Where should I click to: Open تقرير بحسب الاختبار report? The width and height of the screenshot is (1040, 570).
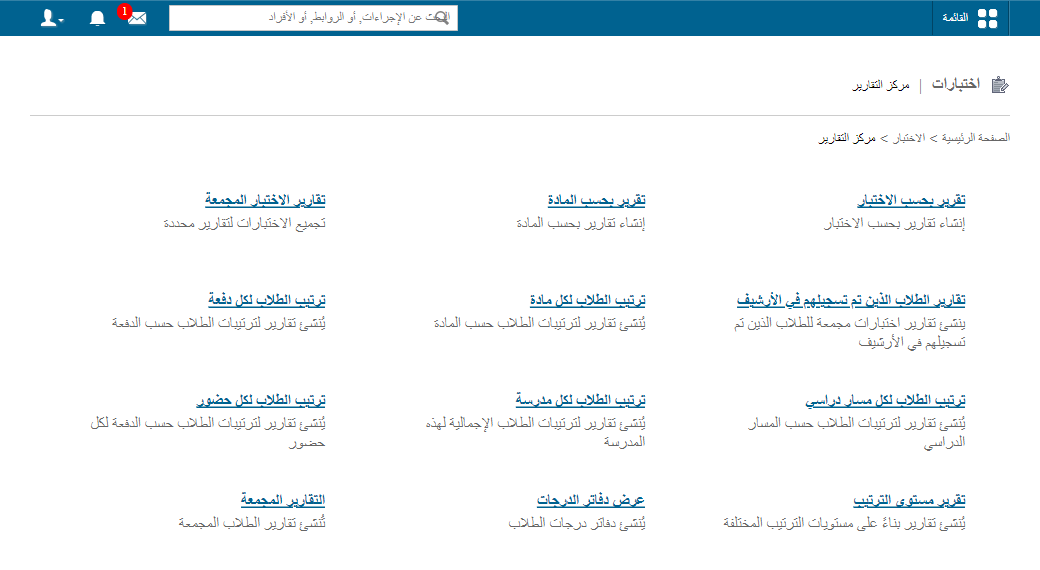911,200
